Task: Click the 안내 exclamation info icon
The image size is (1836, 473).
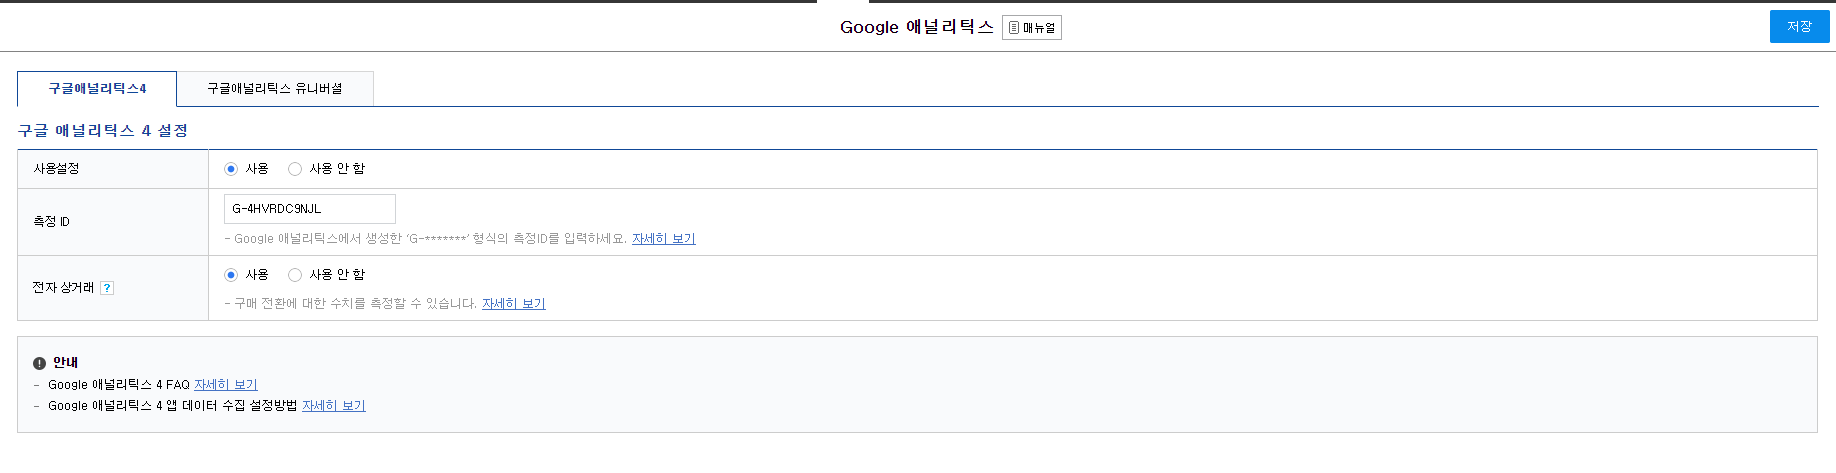Action: [x=39, y=363]
